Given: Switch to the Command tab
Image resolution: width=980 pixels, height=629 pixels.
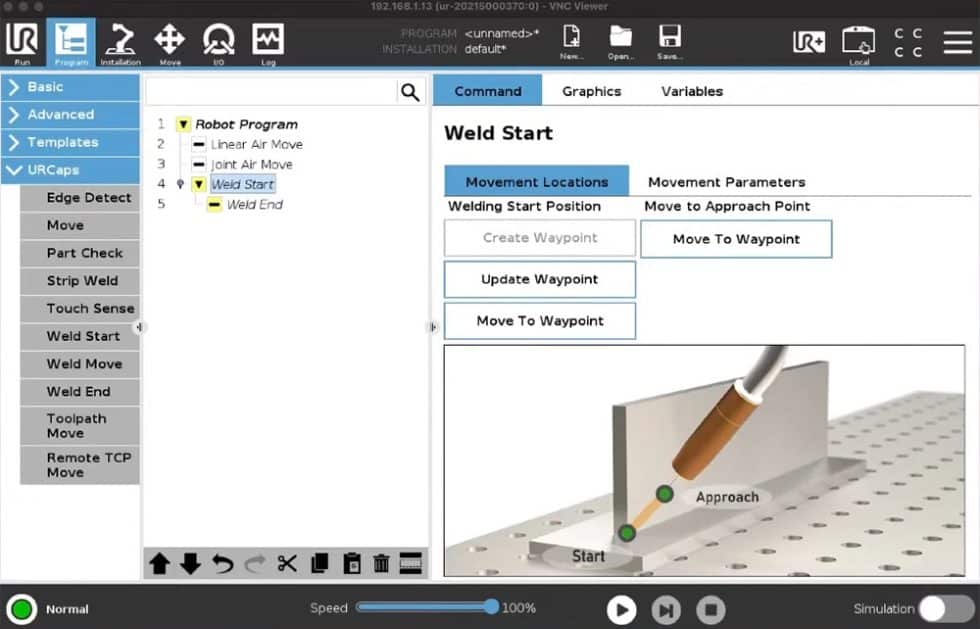Looking at the screenshot, I should click(488, 91).
